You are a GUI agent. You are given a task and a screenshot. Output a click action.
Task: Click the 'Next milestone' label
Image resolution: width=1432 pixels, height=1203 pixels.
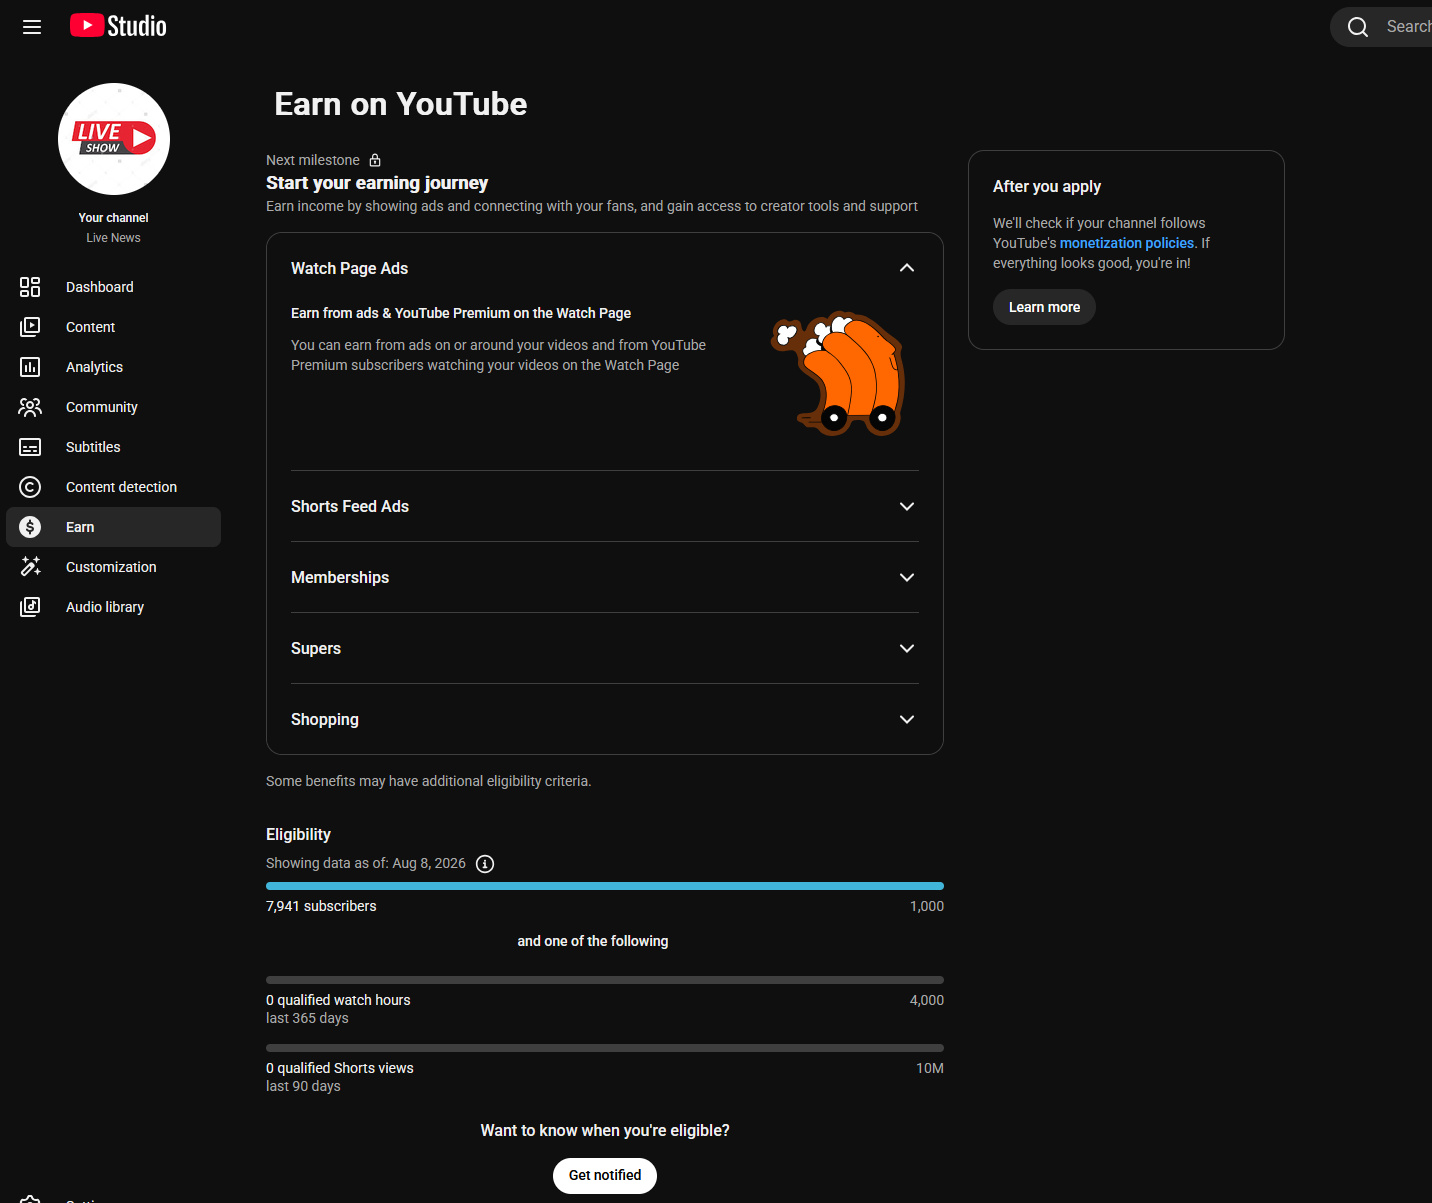tap(313, 160)
